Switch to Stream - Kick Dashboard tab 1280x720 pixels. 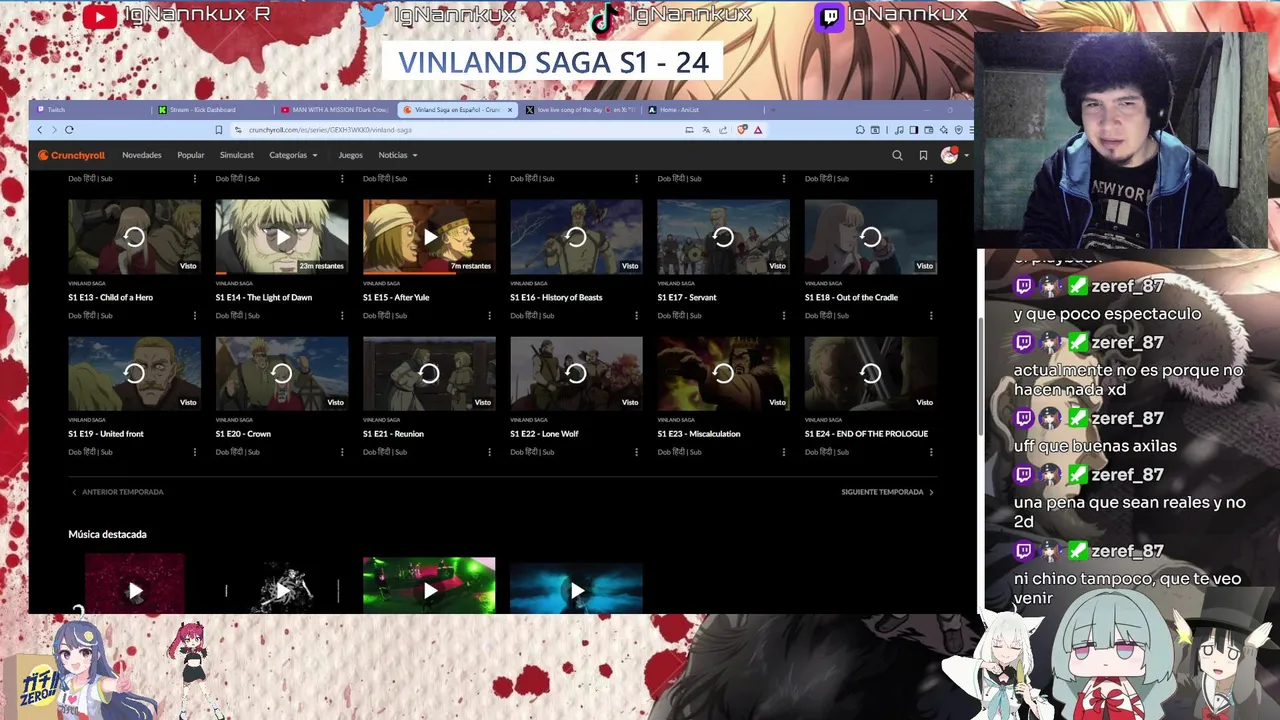[212, 110]
